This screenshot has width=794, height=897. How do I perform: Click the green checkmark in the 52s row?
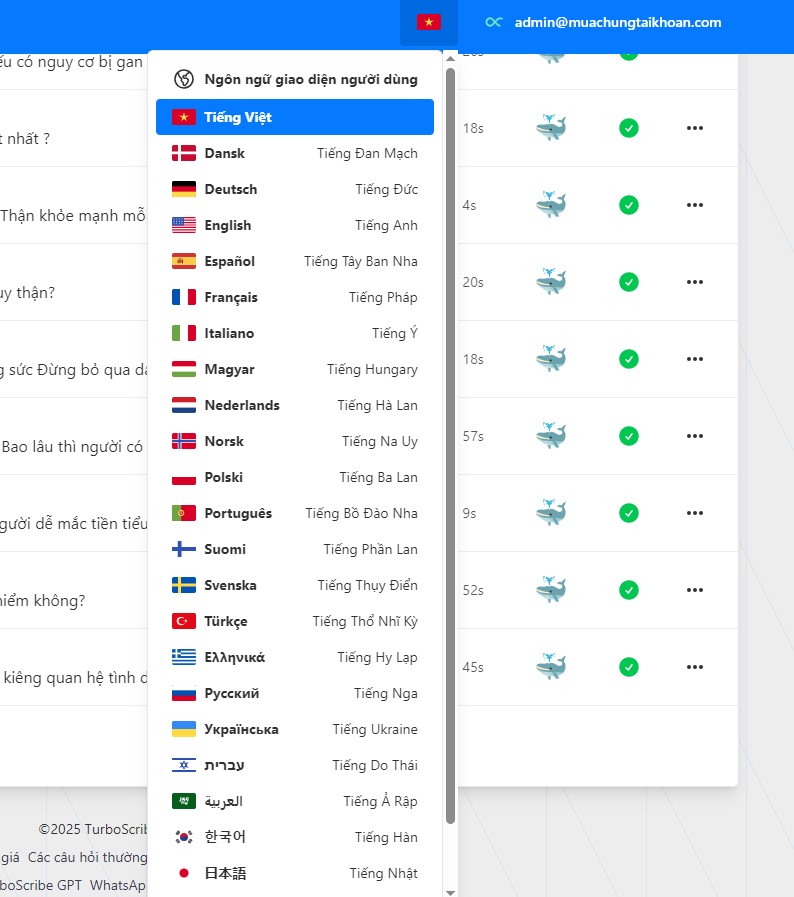coord(628,590)
